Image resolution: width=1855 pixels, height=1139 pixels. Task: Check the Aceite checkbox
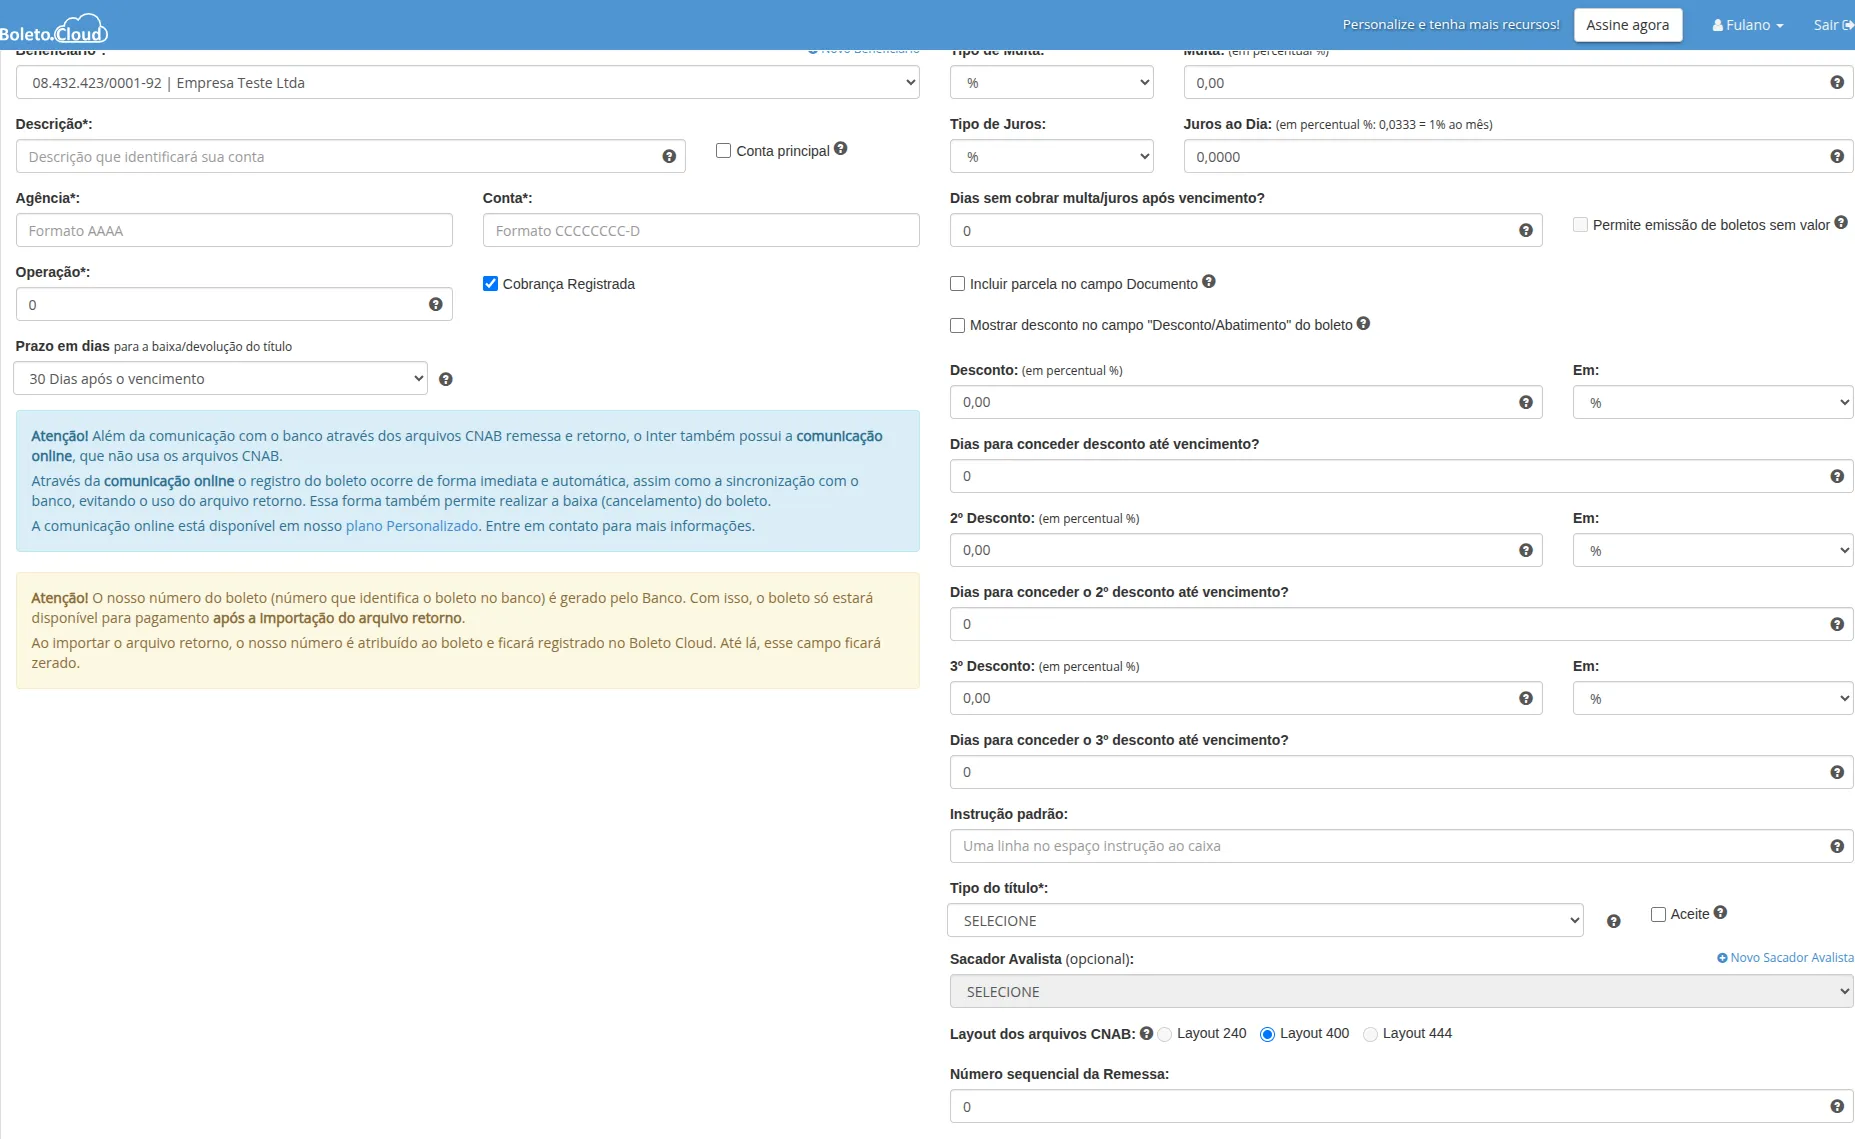click(1658, 914)
